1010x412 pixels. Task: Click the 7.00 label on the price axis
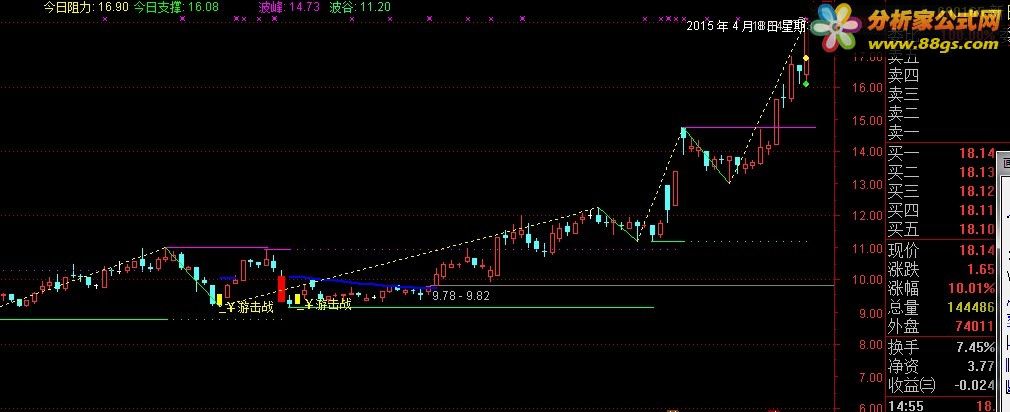pyautogui.click(x=869, y=377)
